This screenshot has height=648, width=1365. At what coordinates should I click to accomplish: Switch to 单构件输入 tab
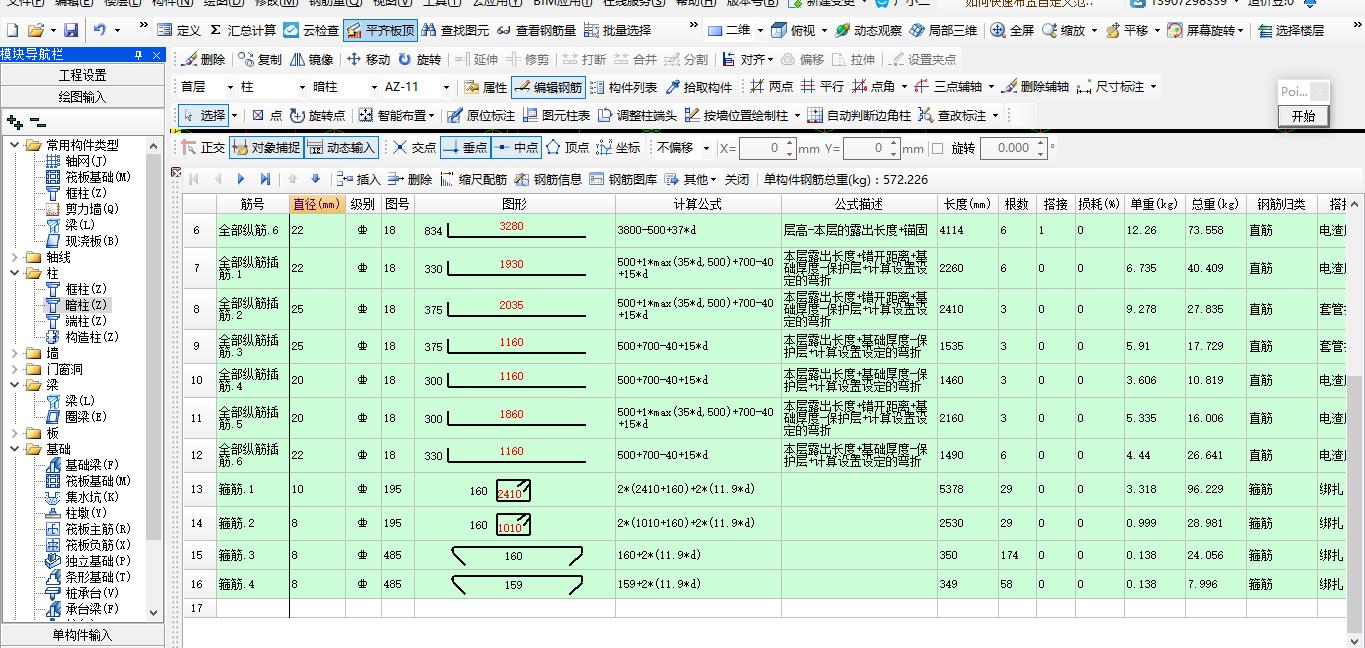82,635
